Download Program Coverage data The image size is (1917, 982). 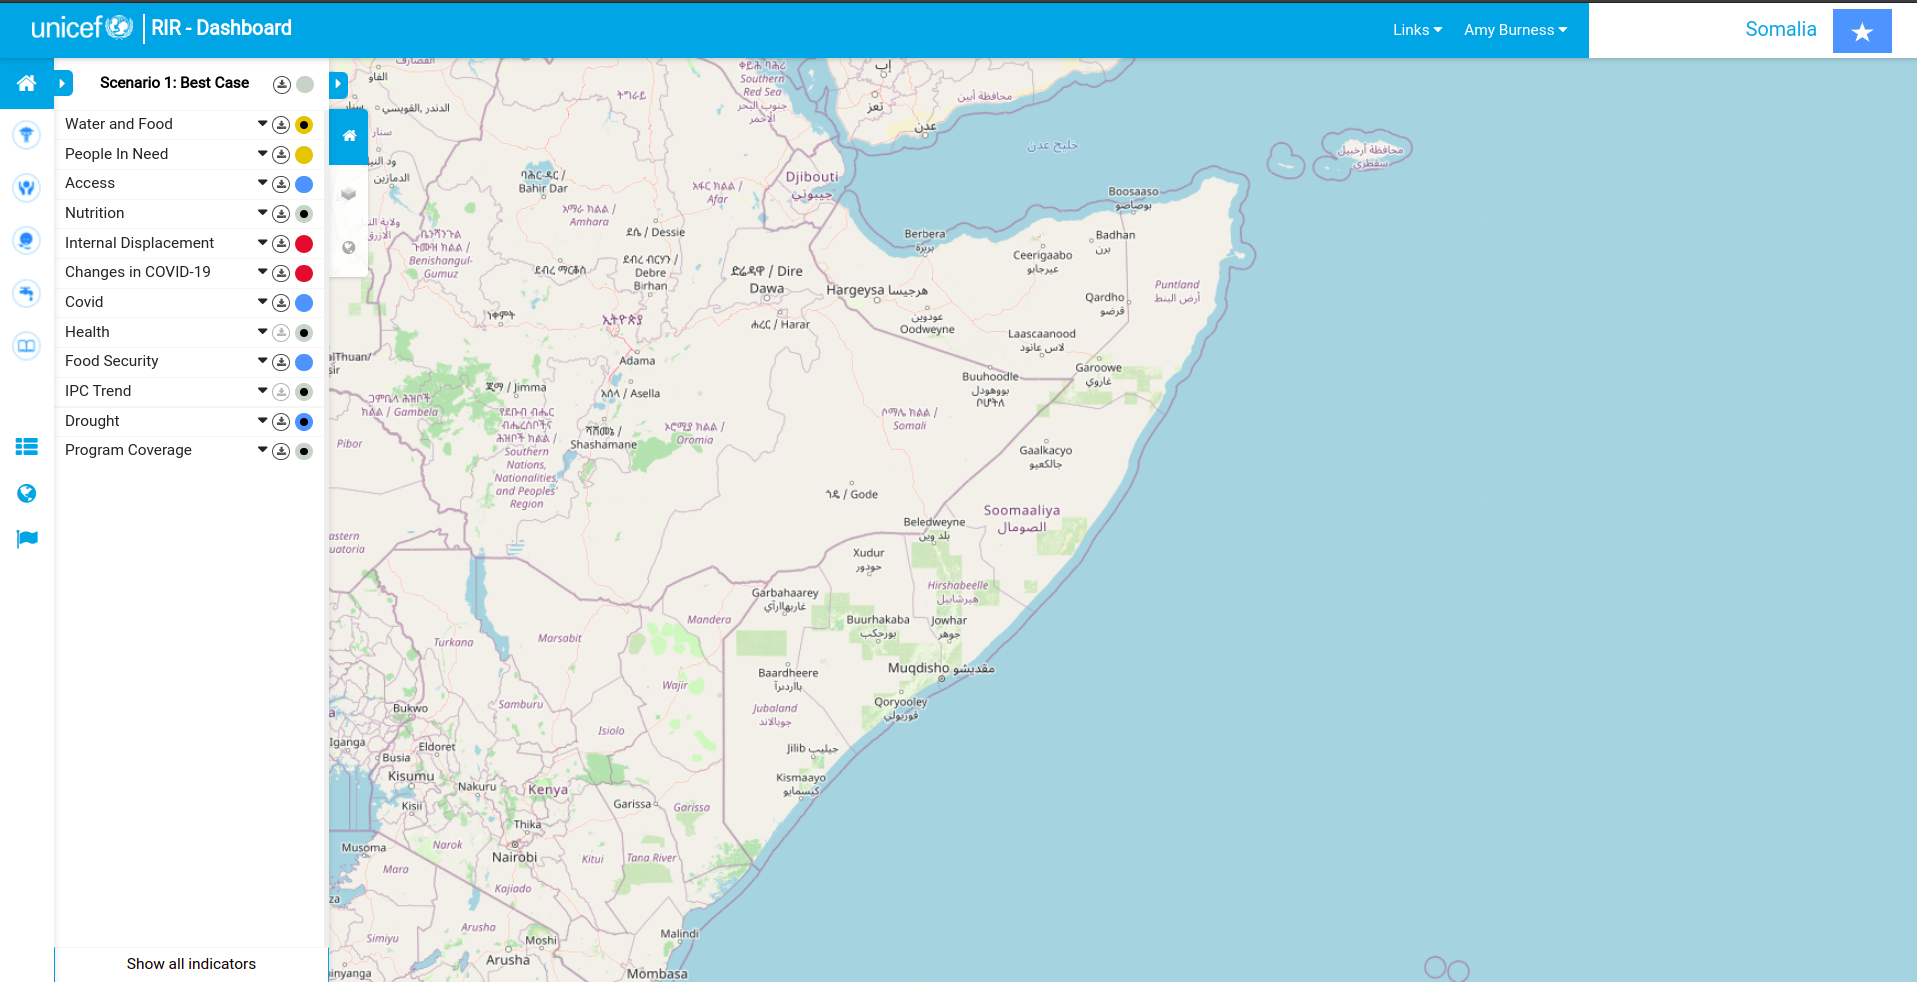click(282, 451)
